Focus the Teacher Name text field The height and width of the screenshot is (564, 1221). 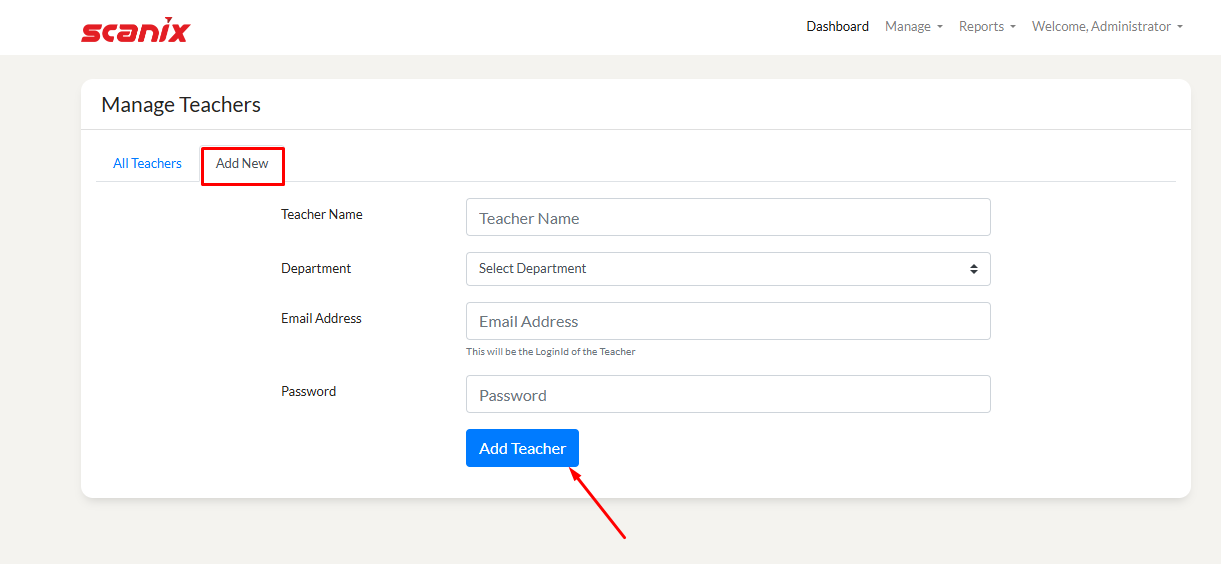pyautogui.click(x=727, y=218)
